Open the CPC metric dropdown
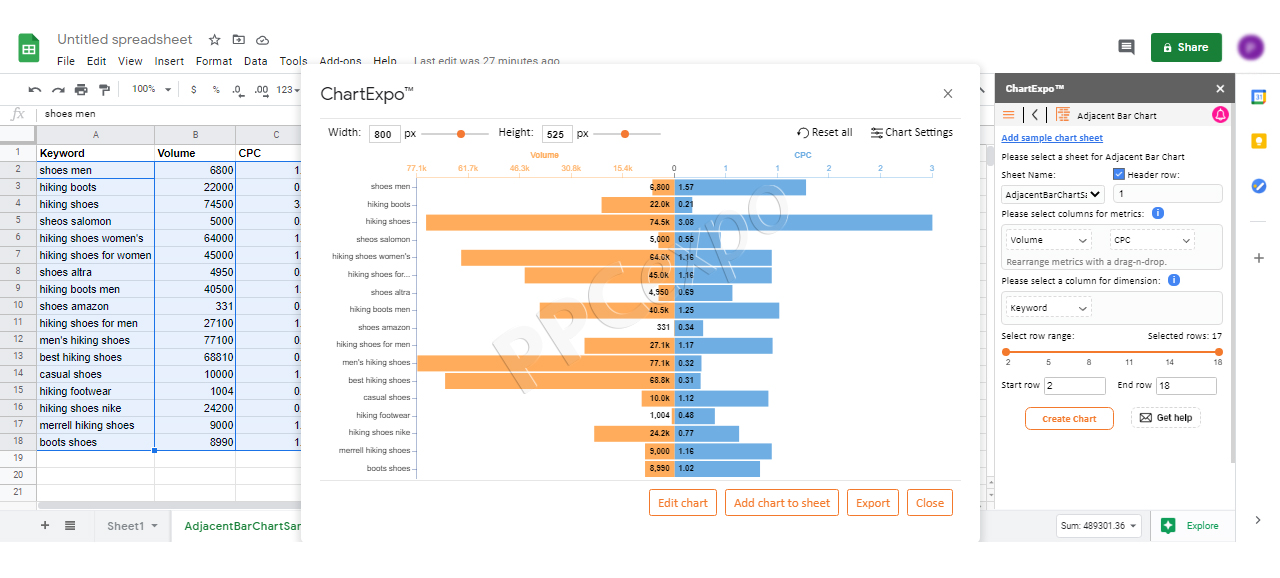Viewport: 1280px width, 578px height. pos(1152,240)
